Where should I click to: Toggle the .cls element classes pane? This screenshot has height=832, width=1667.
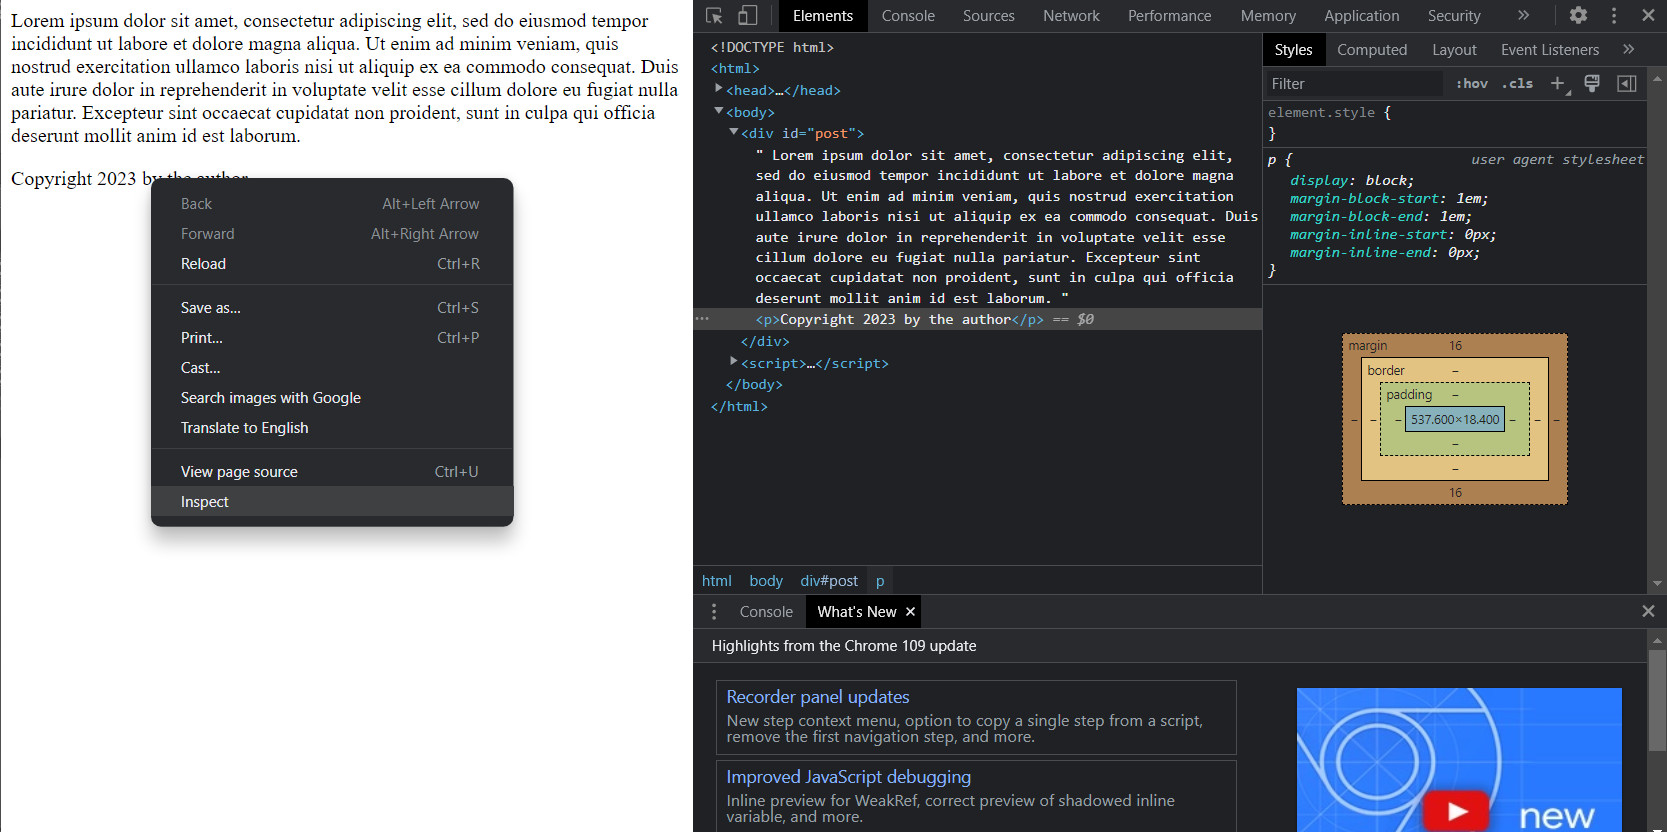pos(1517,84)
